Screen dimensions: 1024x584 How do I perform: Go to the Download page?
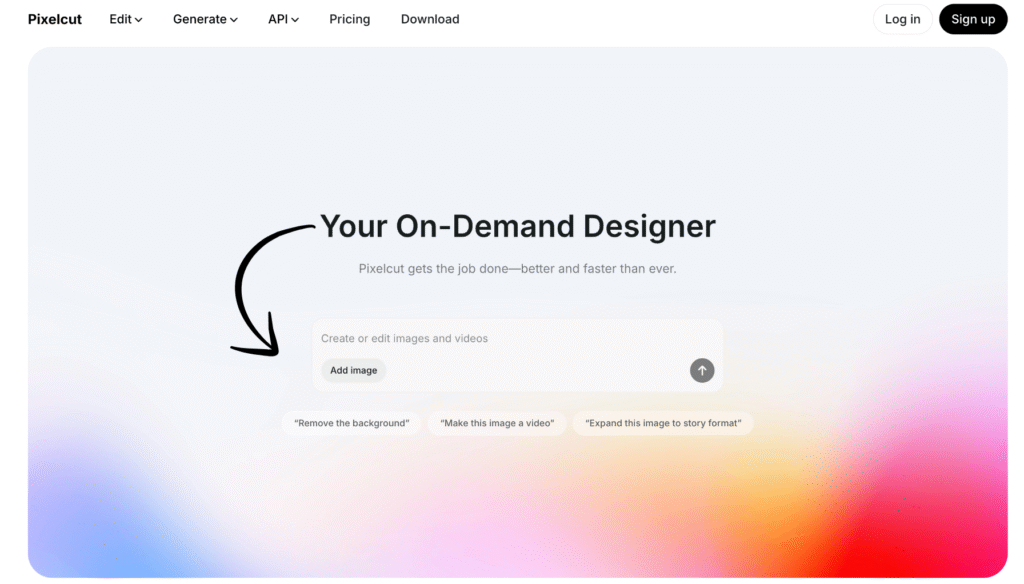430,19
